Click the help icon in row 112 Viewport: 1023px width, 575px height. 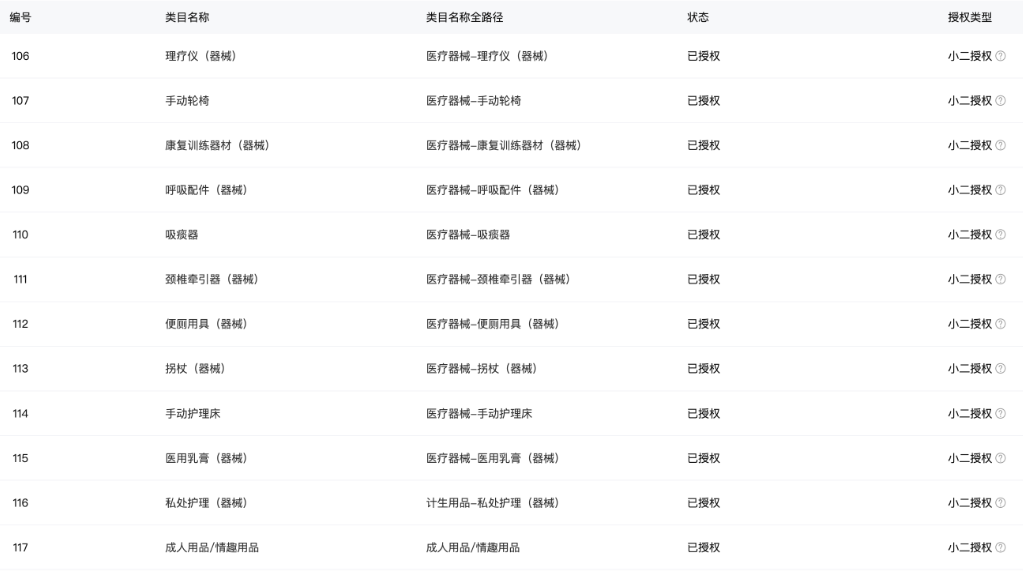click(x=1000, y=324)
